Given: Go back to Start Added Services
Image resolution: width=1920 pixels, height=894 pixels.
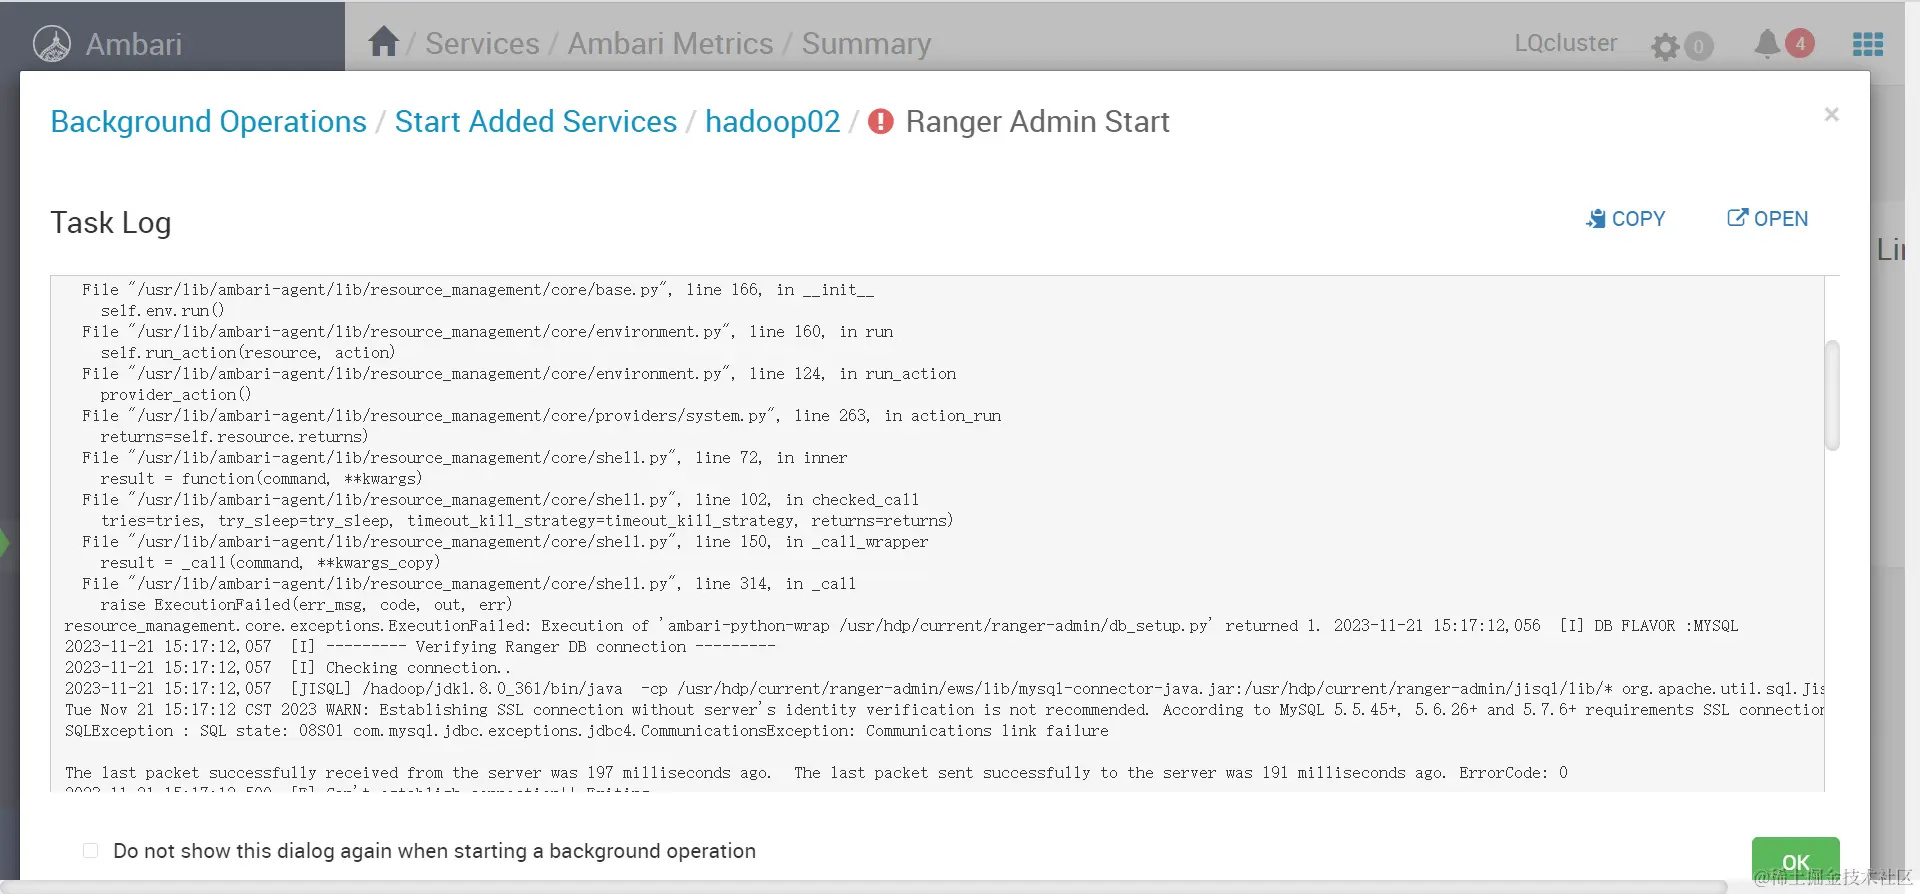Looking at the screenshot, I should click(x=535, y=122).
